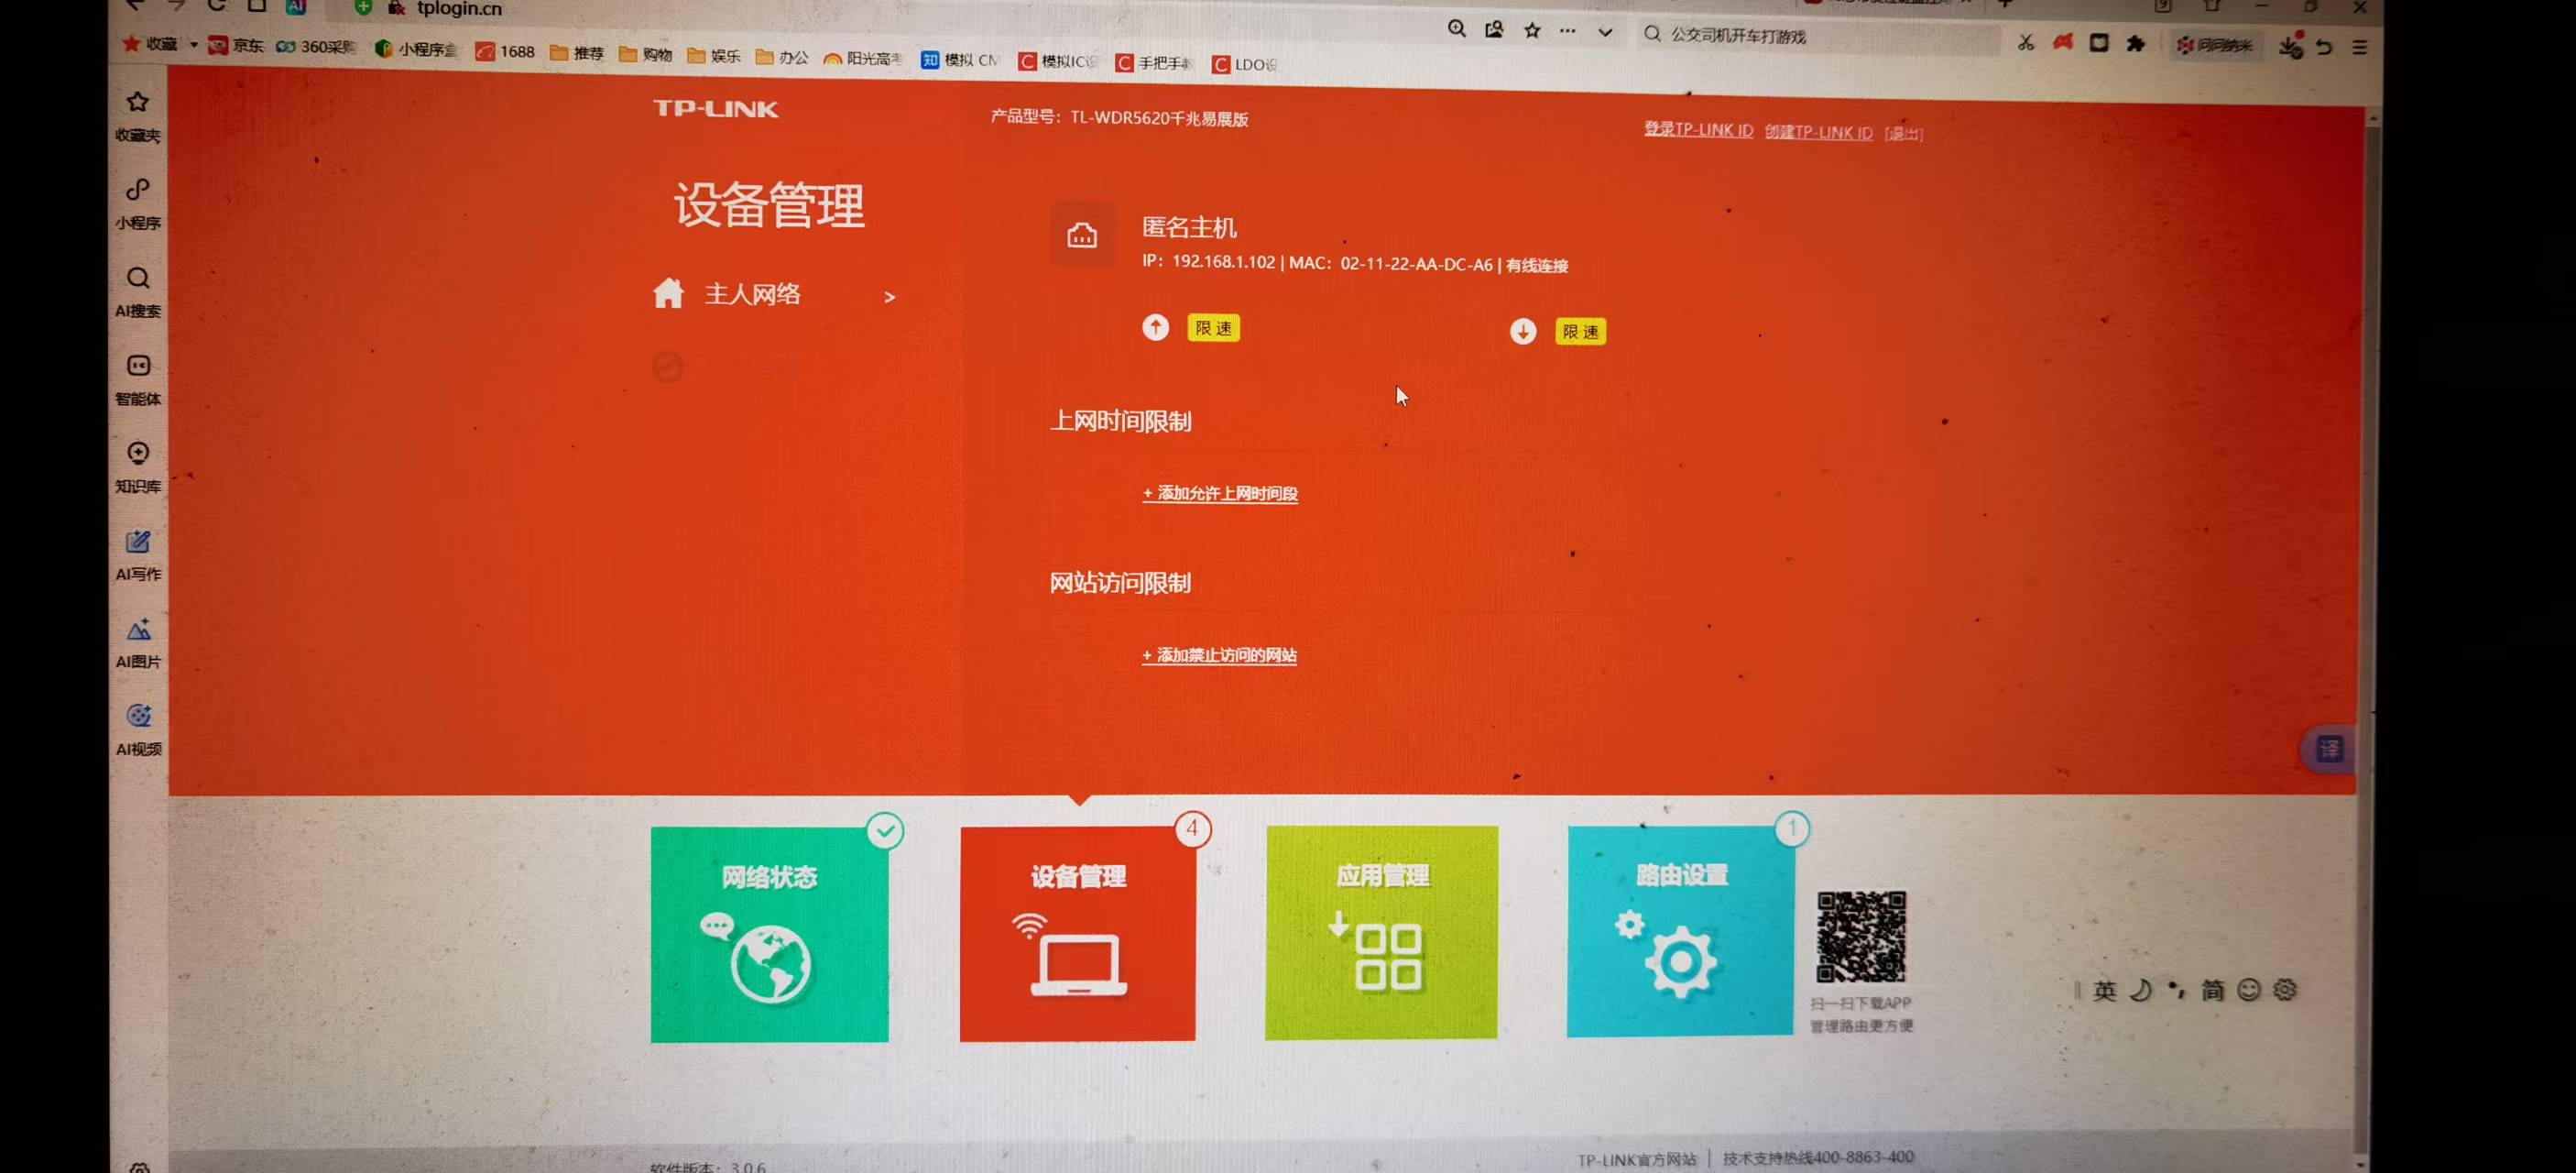Toggle IME 简 simplified Chinese mode

pyautogui.click(x=2212, y=990)
